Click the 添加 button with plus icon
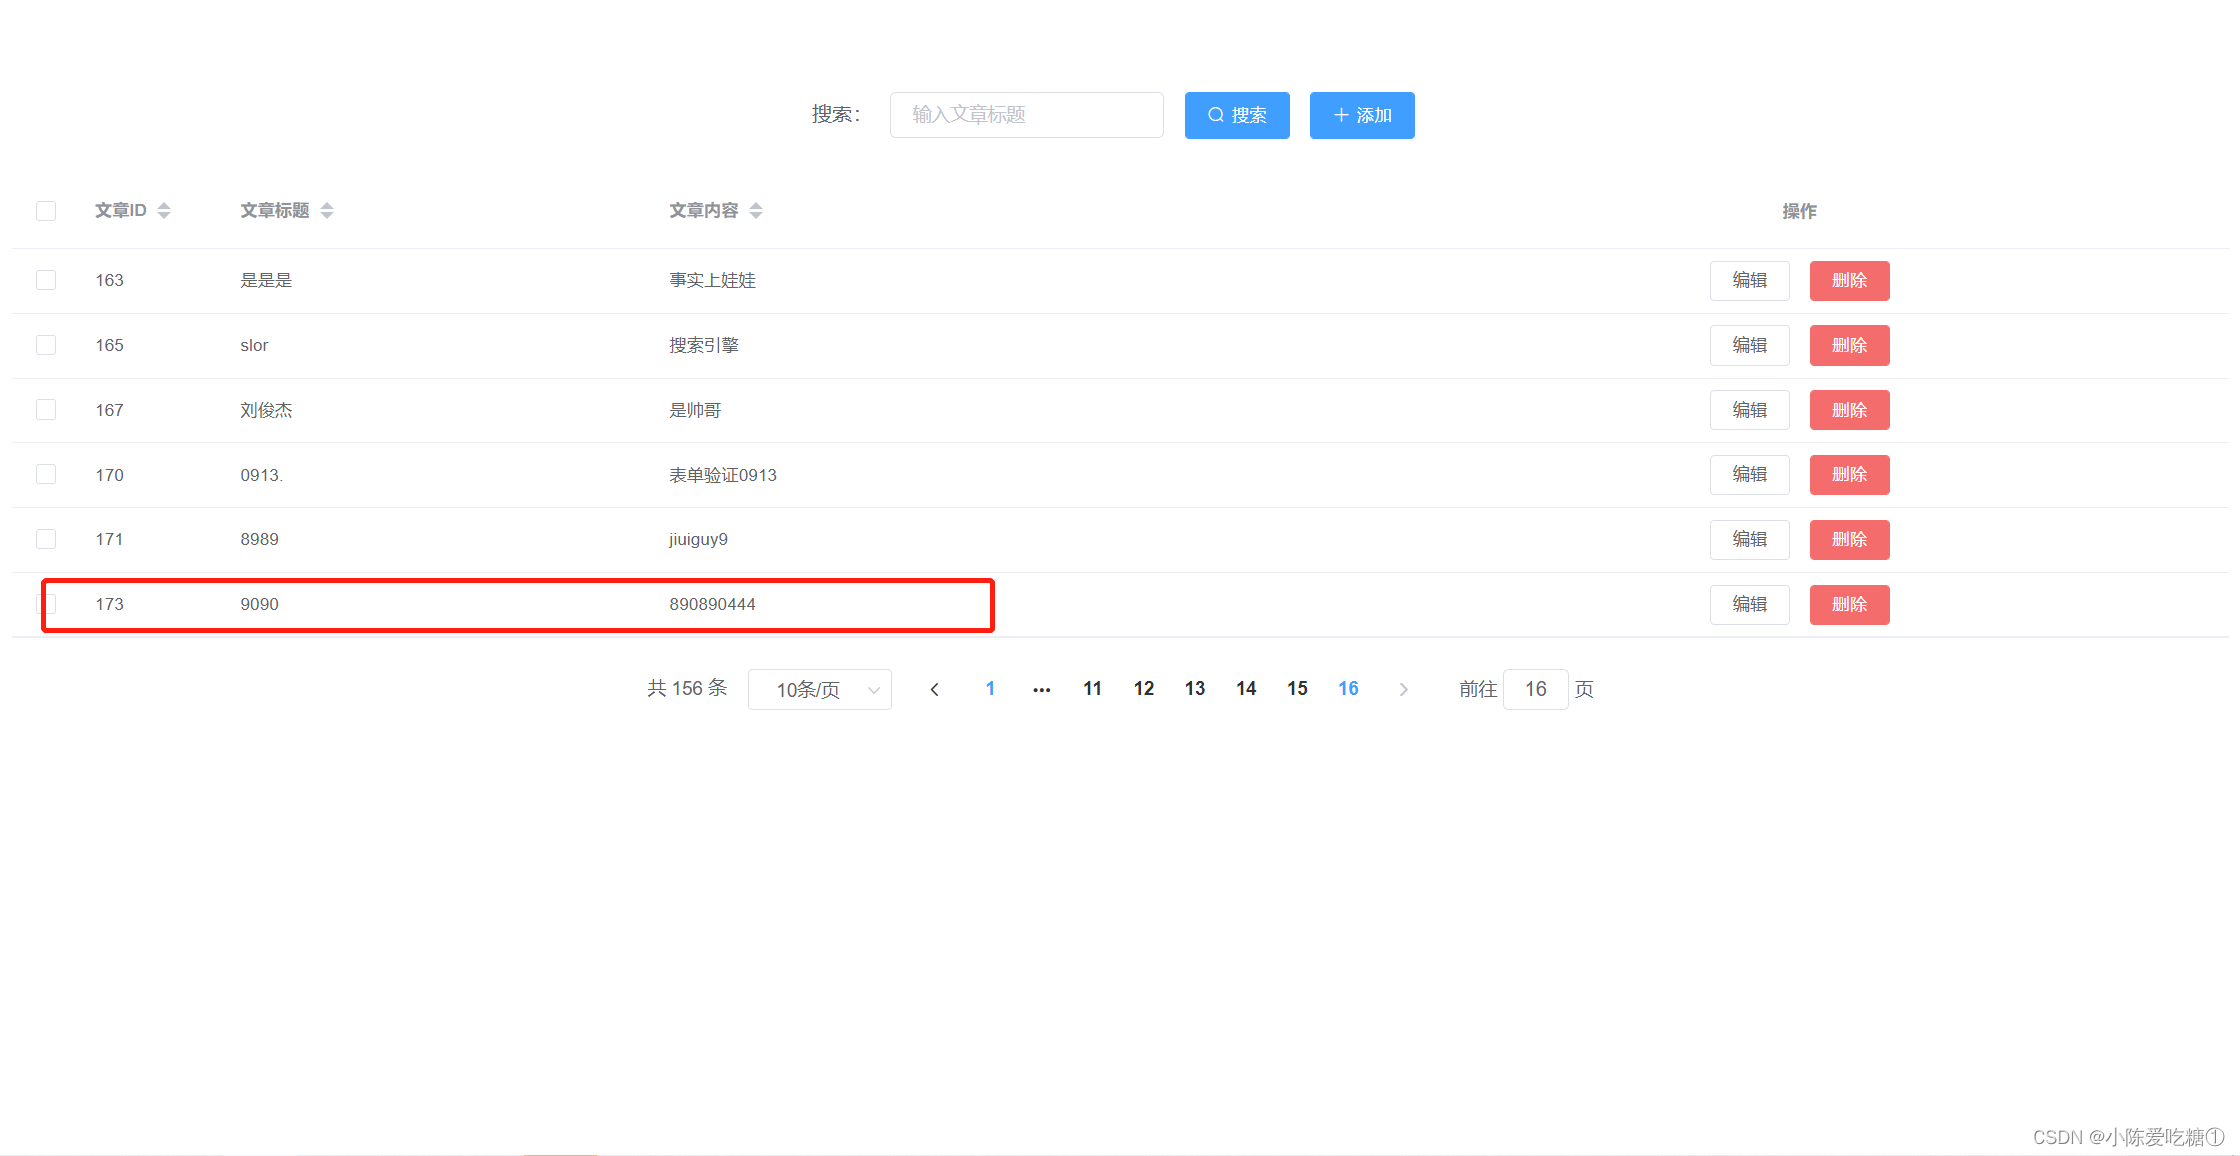The width and height of the screenshot is (2240, 1156). point(1362,115)
